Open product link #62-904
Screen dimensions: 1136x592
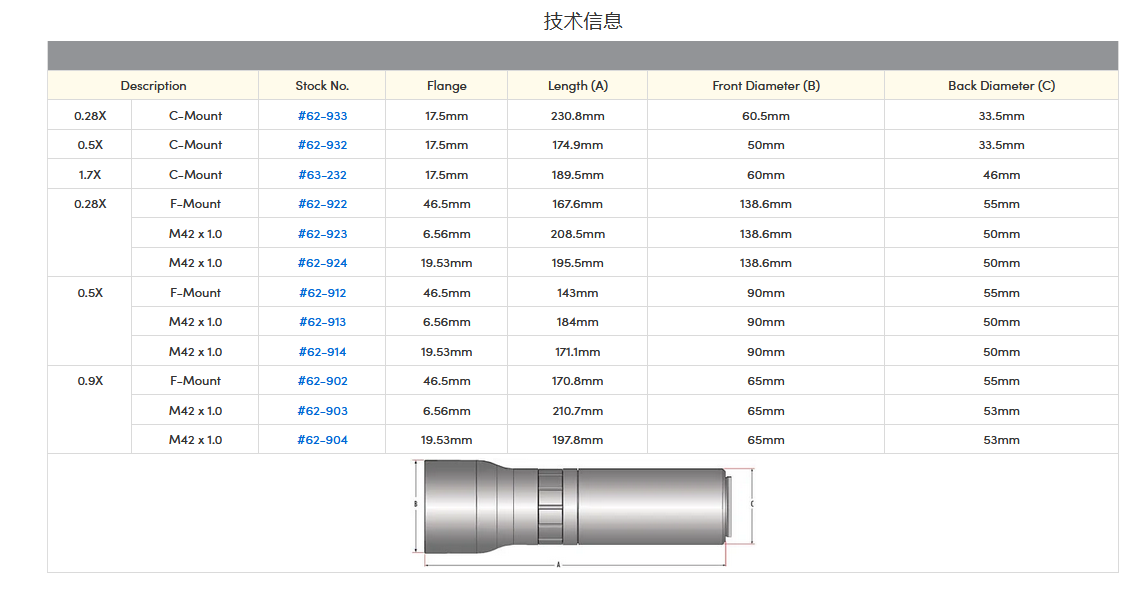322,440
